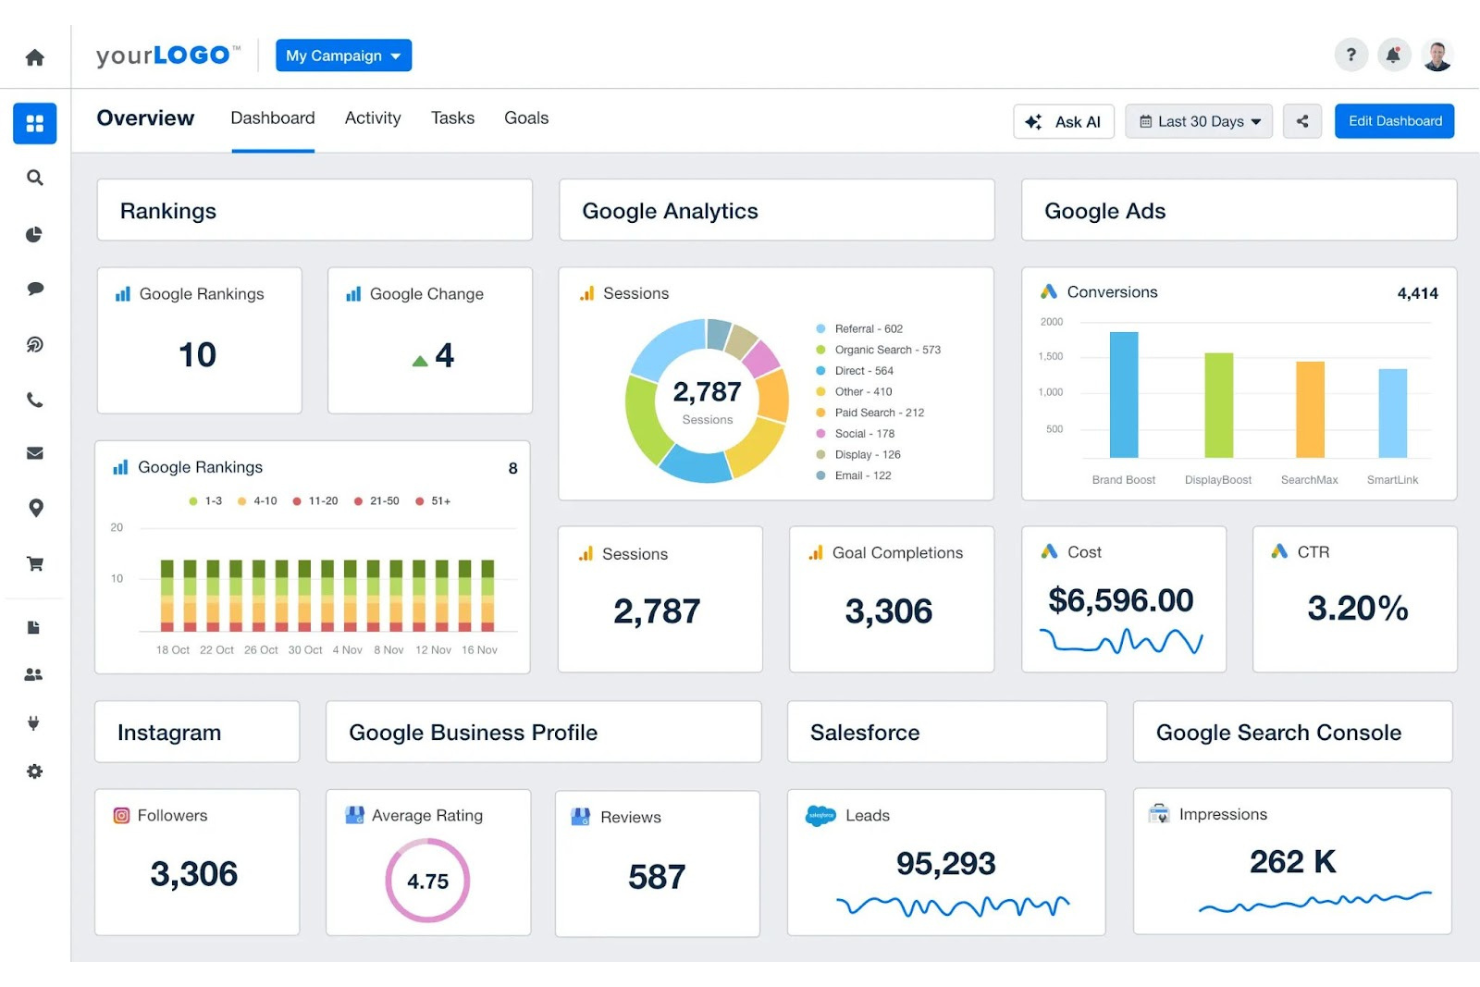Go to the Home icon in sidebar
The height and width of the screenshot is (987, 1480).
click(35, 57)
